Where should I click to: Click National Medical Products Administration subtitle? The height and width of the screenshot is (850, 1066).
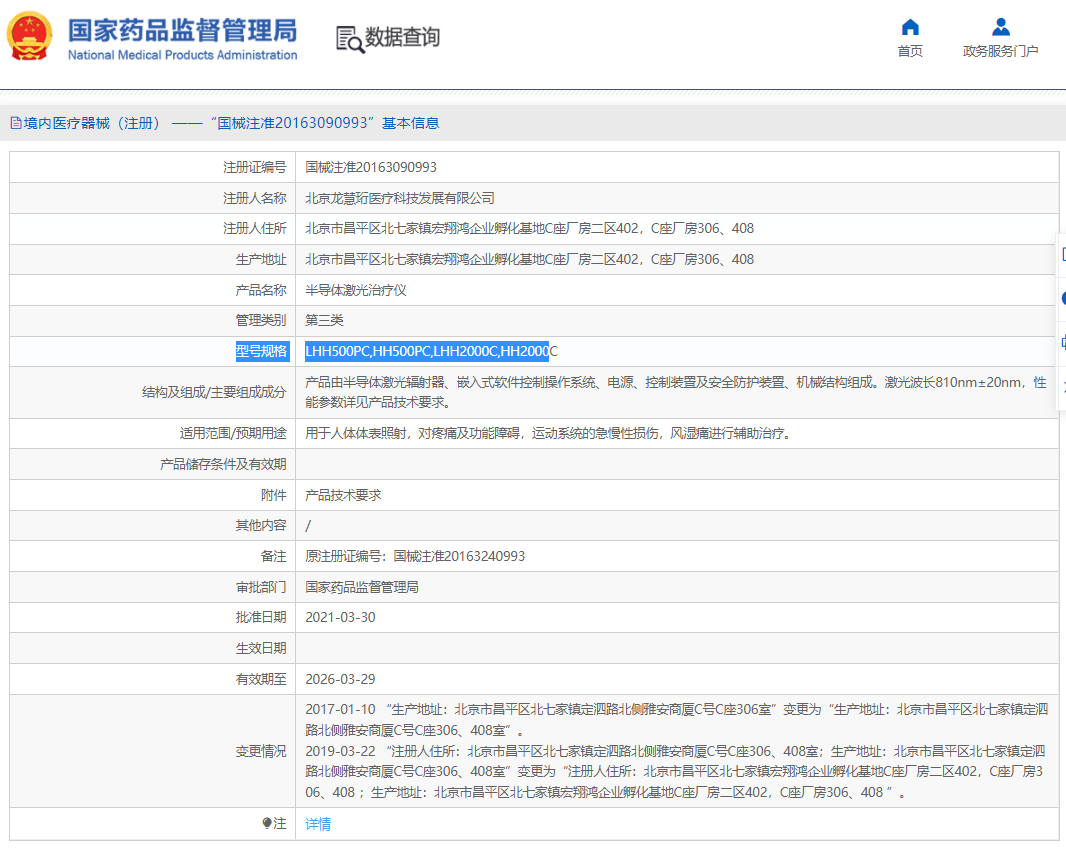182,55
